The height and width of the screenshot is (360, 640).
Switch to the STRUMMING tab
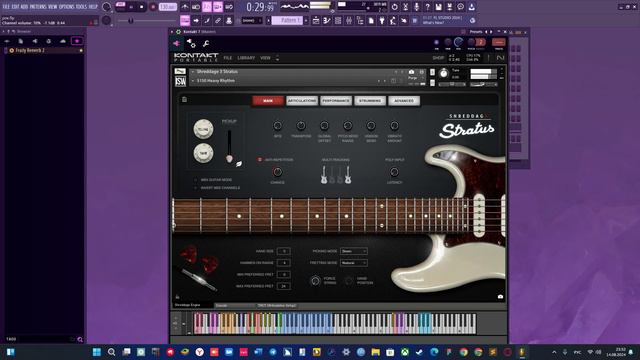tap(370, 101)
